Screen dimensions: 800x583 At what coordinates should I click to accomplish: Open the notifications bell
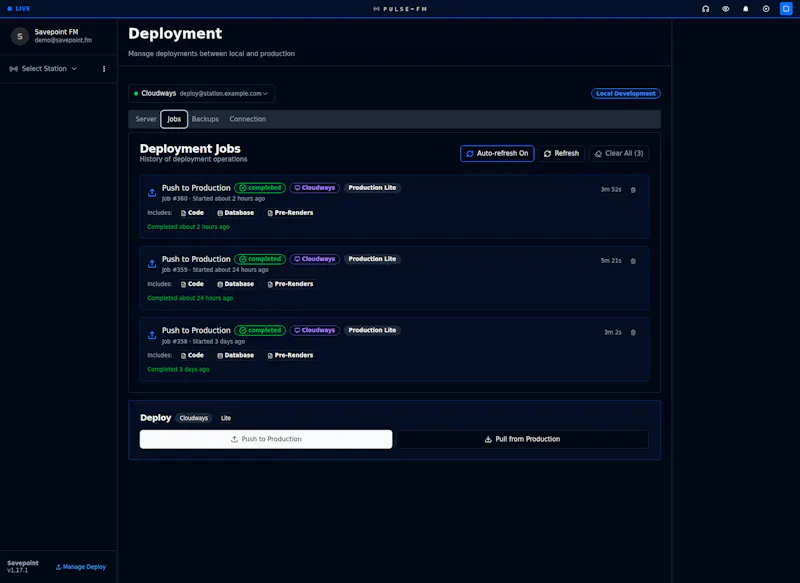(745, 9)
